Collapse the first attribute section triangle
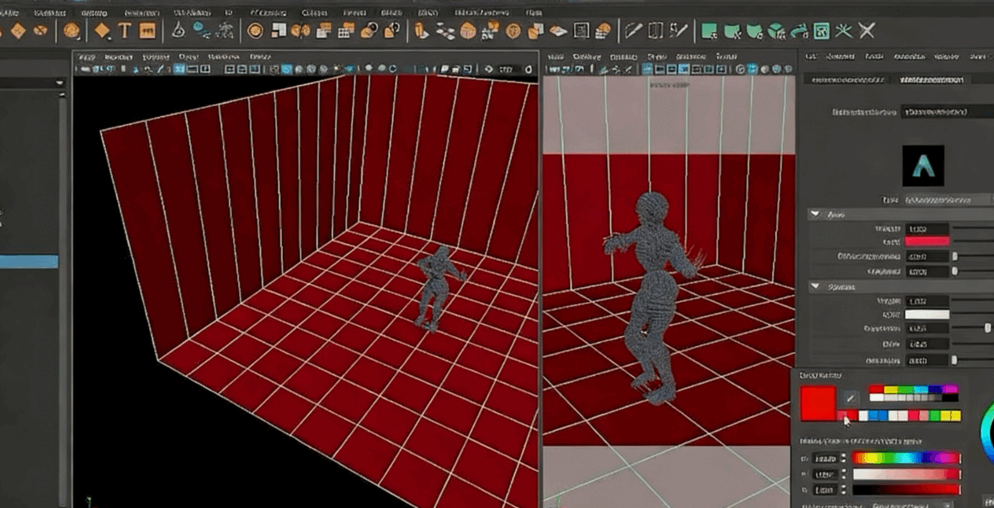994x508 pixels. pyautogui.click(x=815, y=214)
